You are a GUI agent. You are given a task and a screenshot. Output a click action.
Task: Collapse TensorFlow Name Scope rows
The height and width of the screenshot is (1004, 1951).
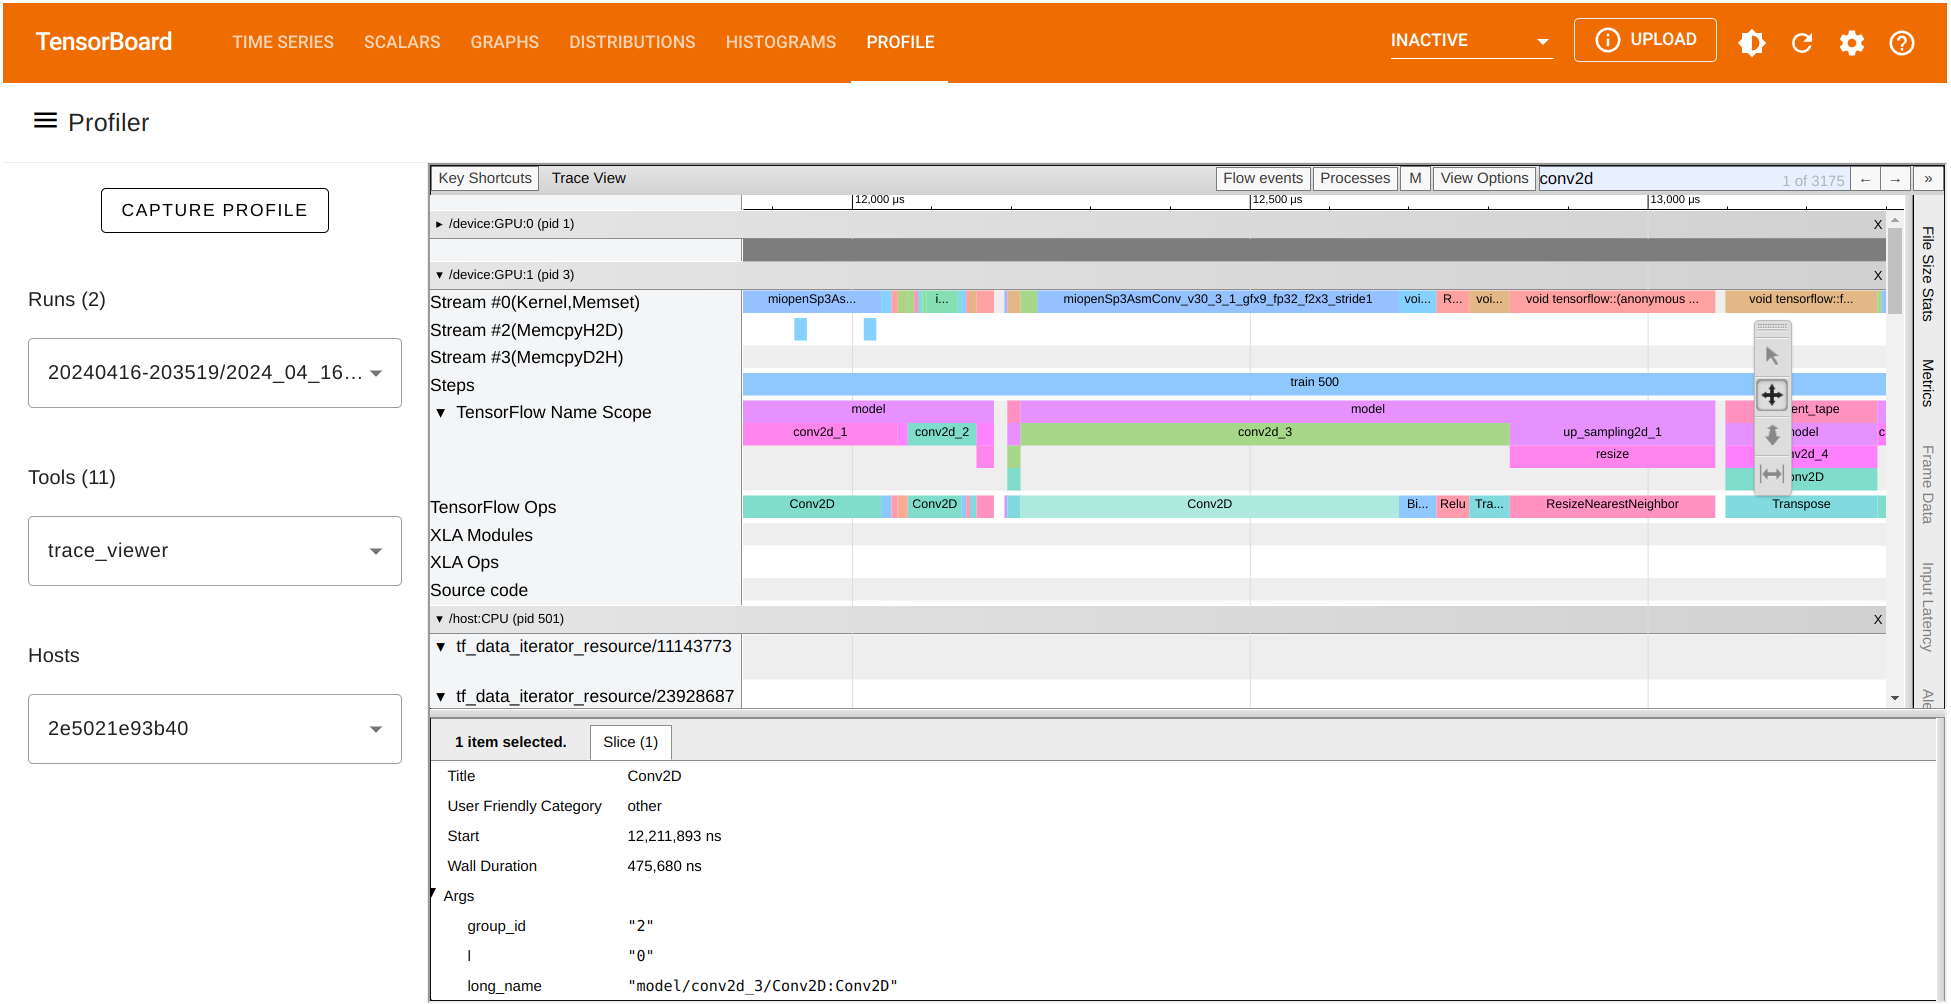(x=441, y=412)
